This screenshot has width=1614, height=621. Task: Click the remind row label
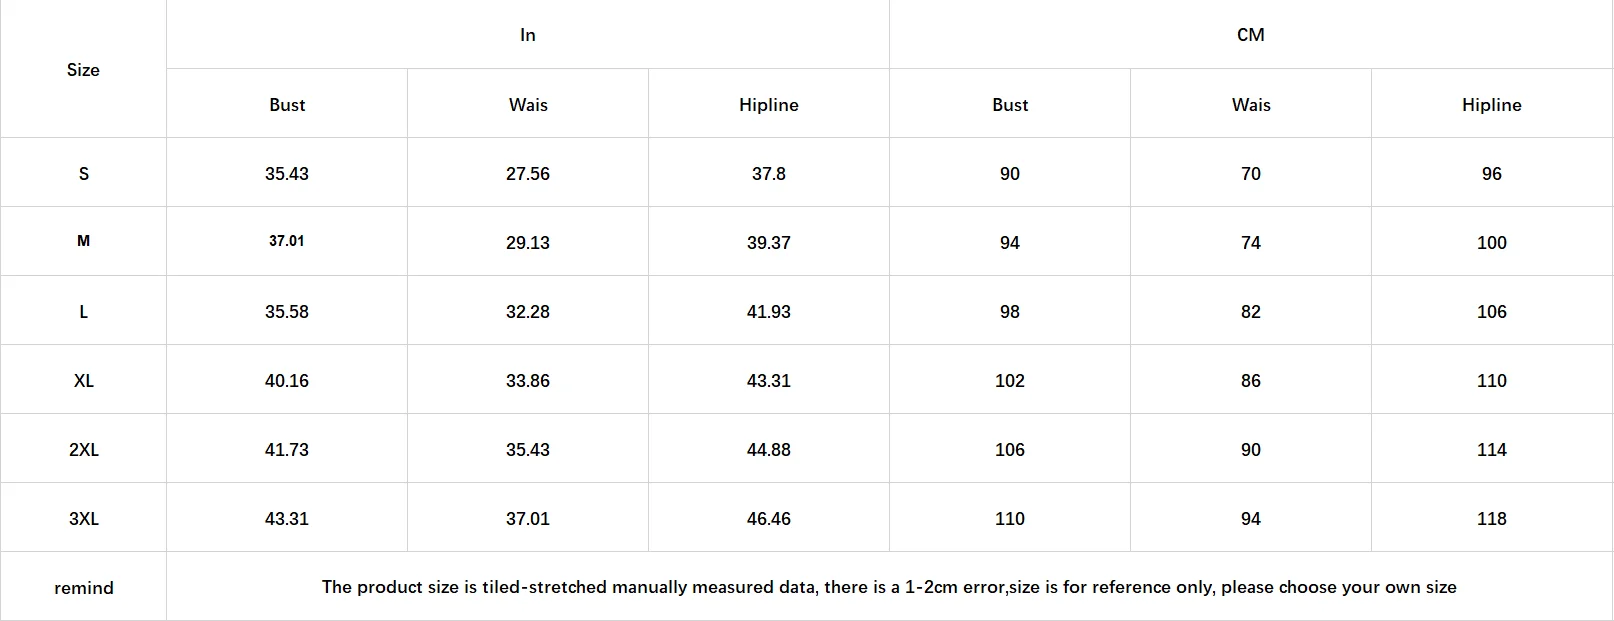point(83,587)
